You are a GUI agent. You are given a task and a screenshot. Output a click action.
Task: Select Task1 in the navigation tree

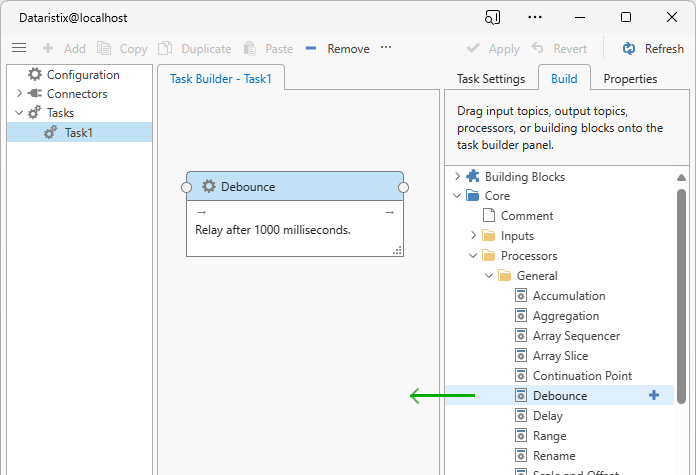point(78,132)
